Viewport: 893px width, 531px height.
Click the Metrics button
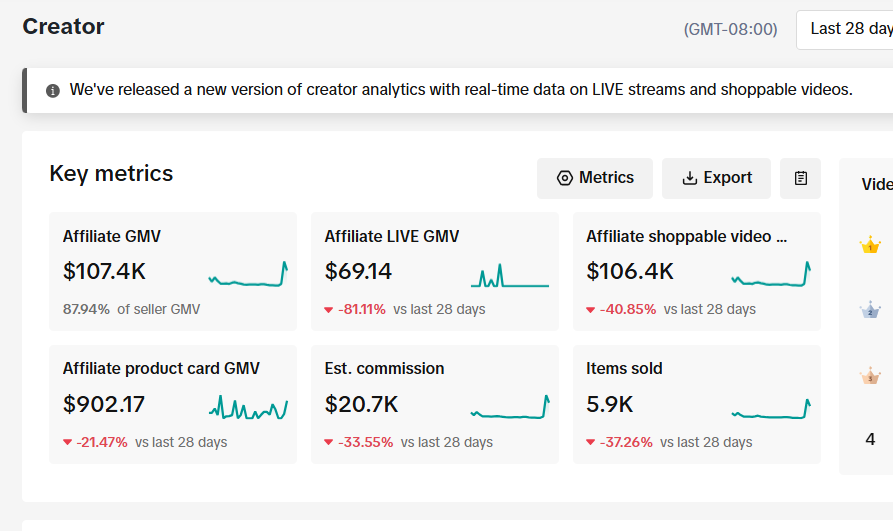point(595,178)
